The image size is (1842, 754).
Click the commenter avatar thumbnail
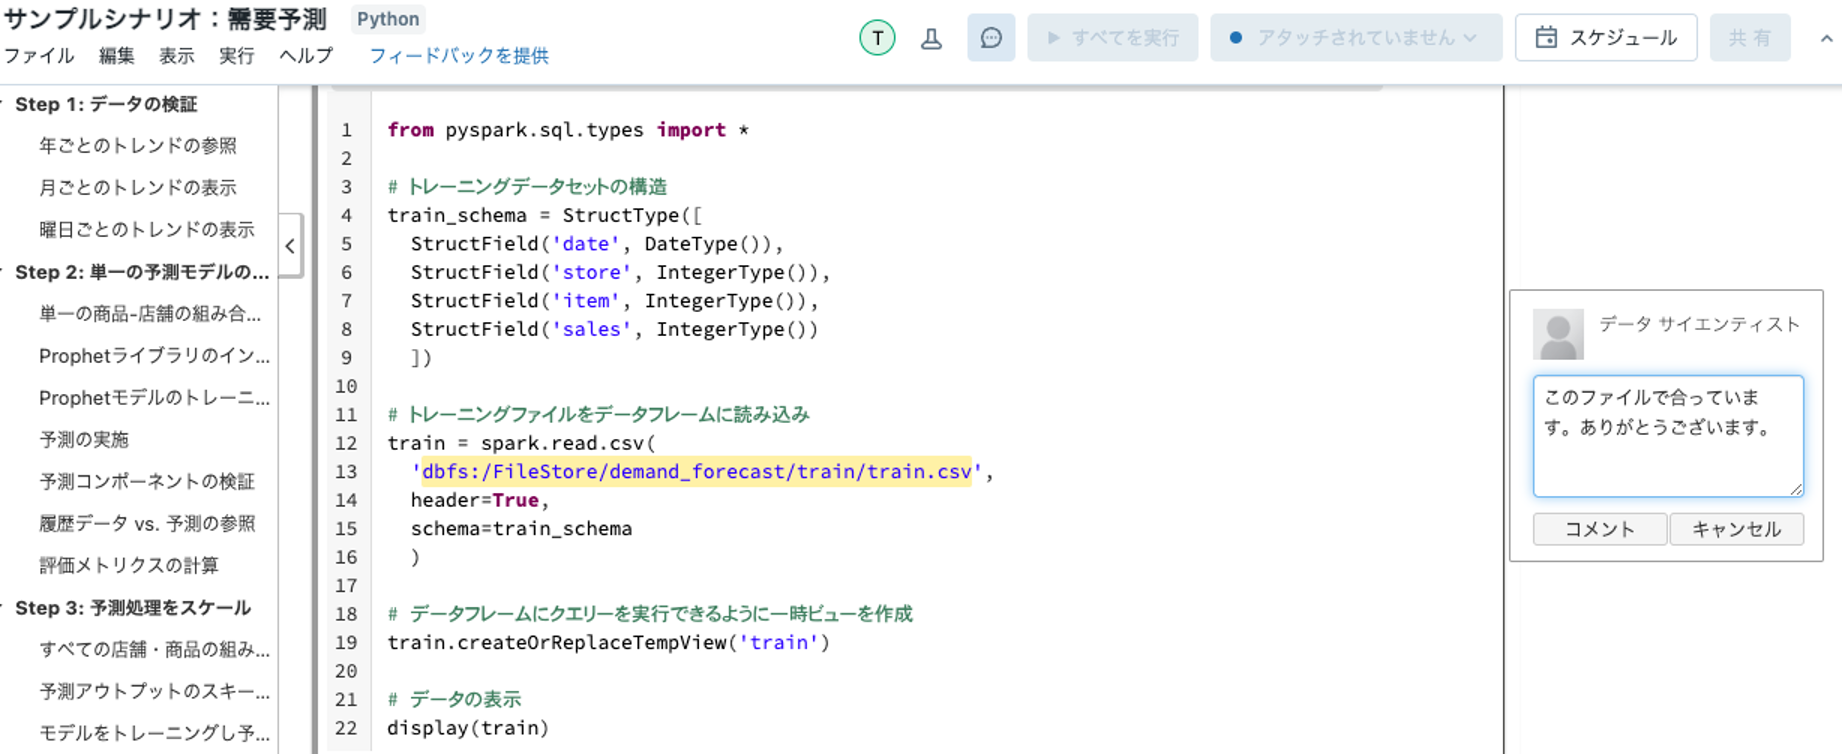1557,334
